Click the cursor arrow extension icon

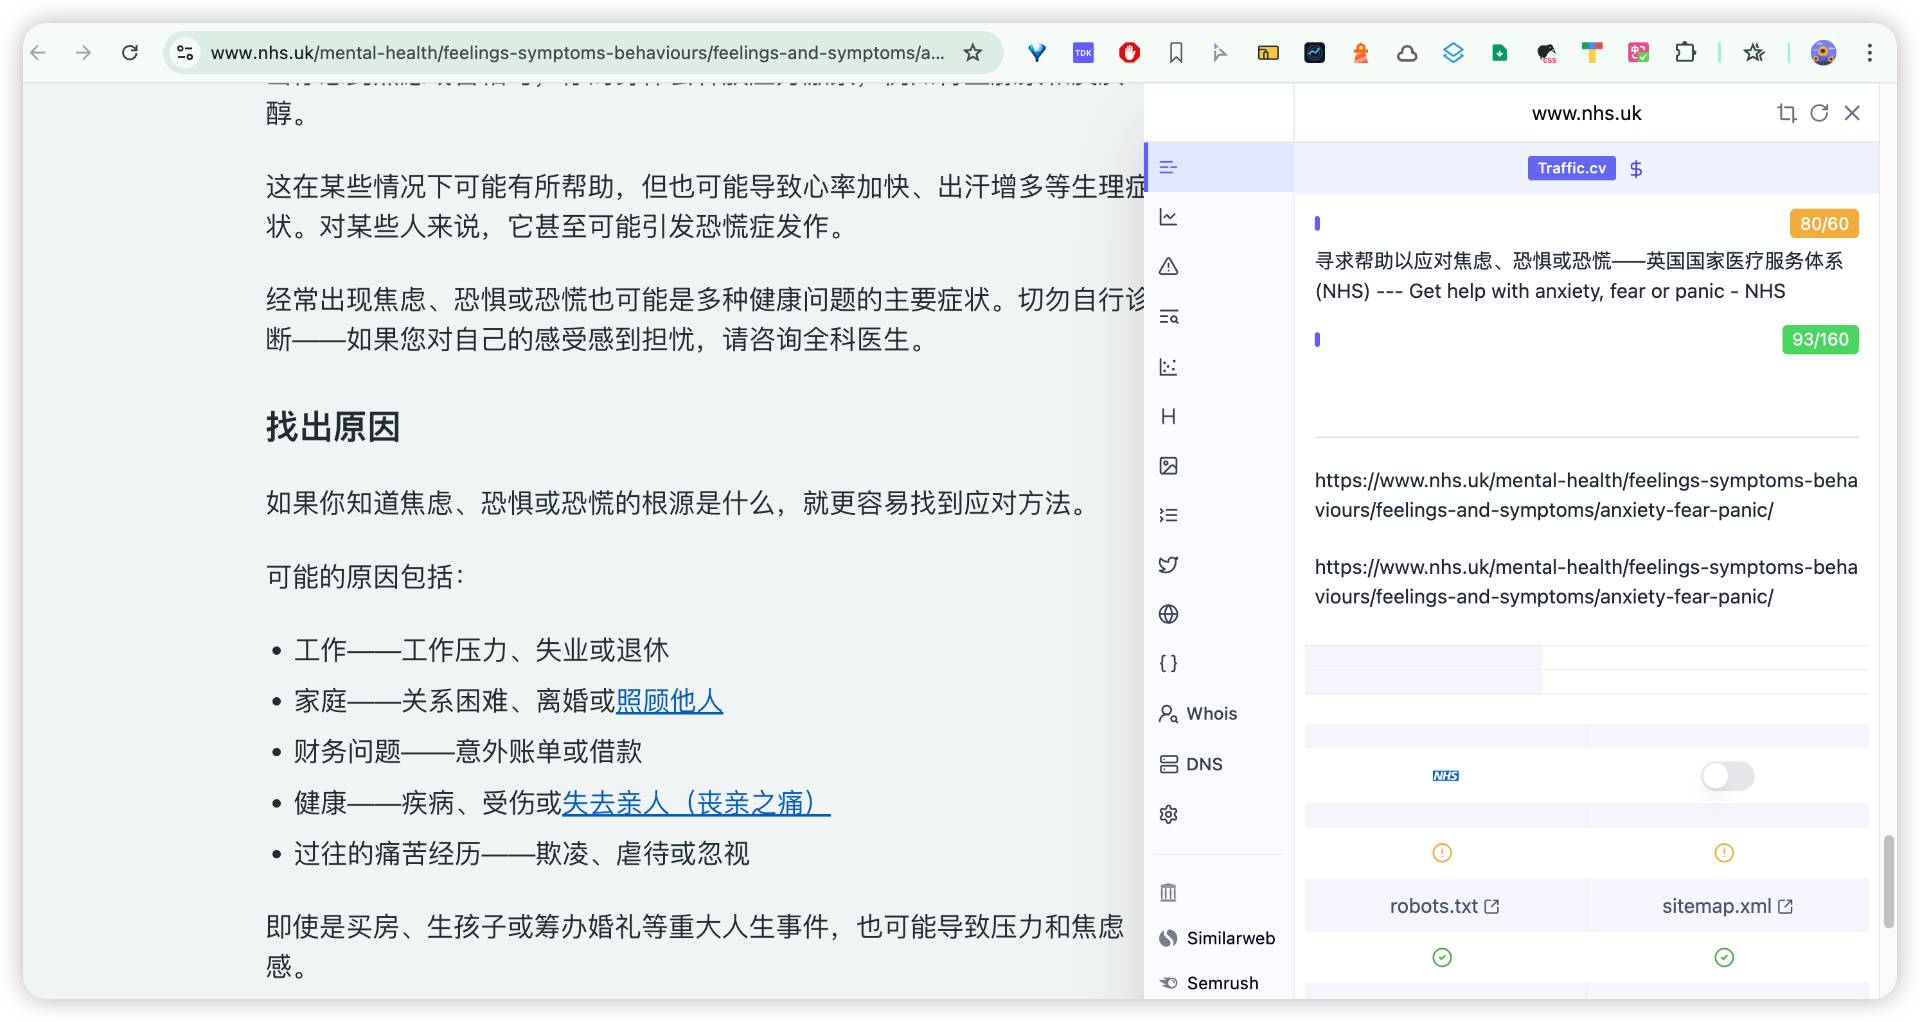1221,53
